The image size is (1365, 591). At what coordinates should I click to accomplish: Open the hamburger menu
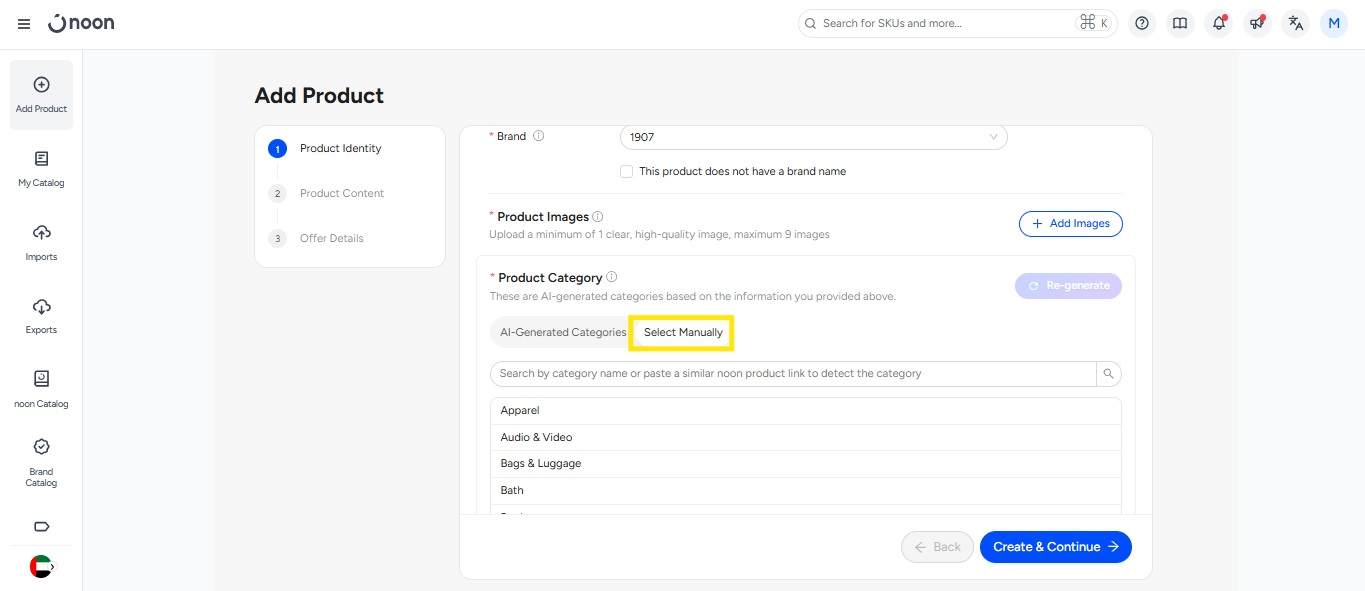24,24
